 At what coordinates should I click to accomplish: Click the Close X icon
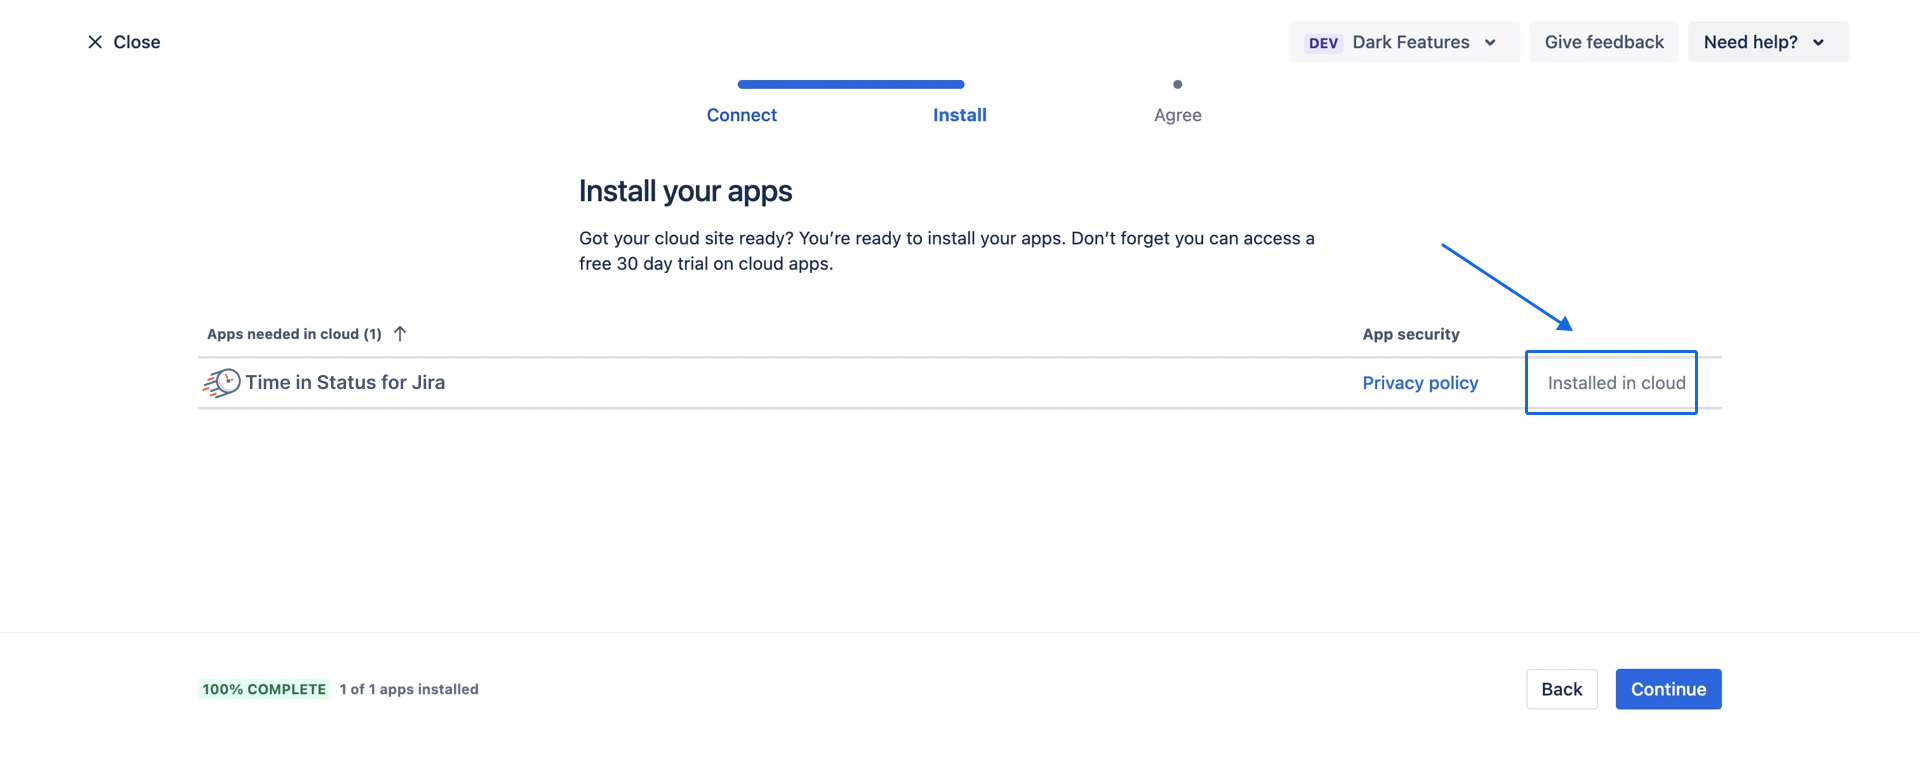[95, 42]
